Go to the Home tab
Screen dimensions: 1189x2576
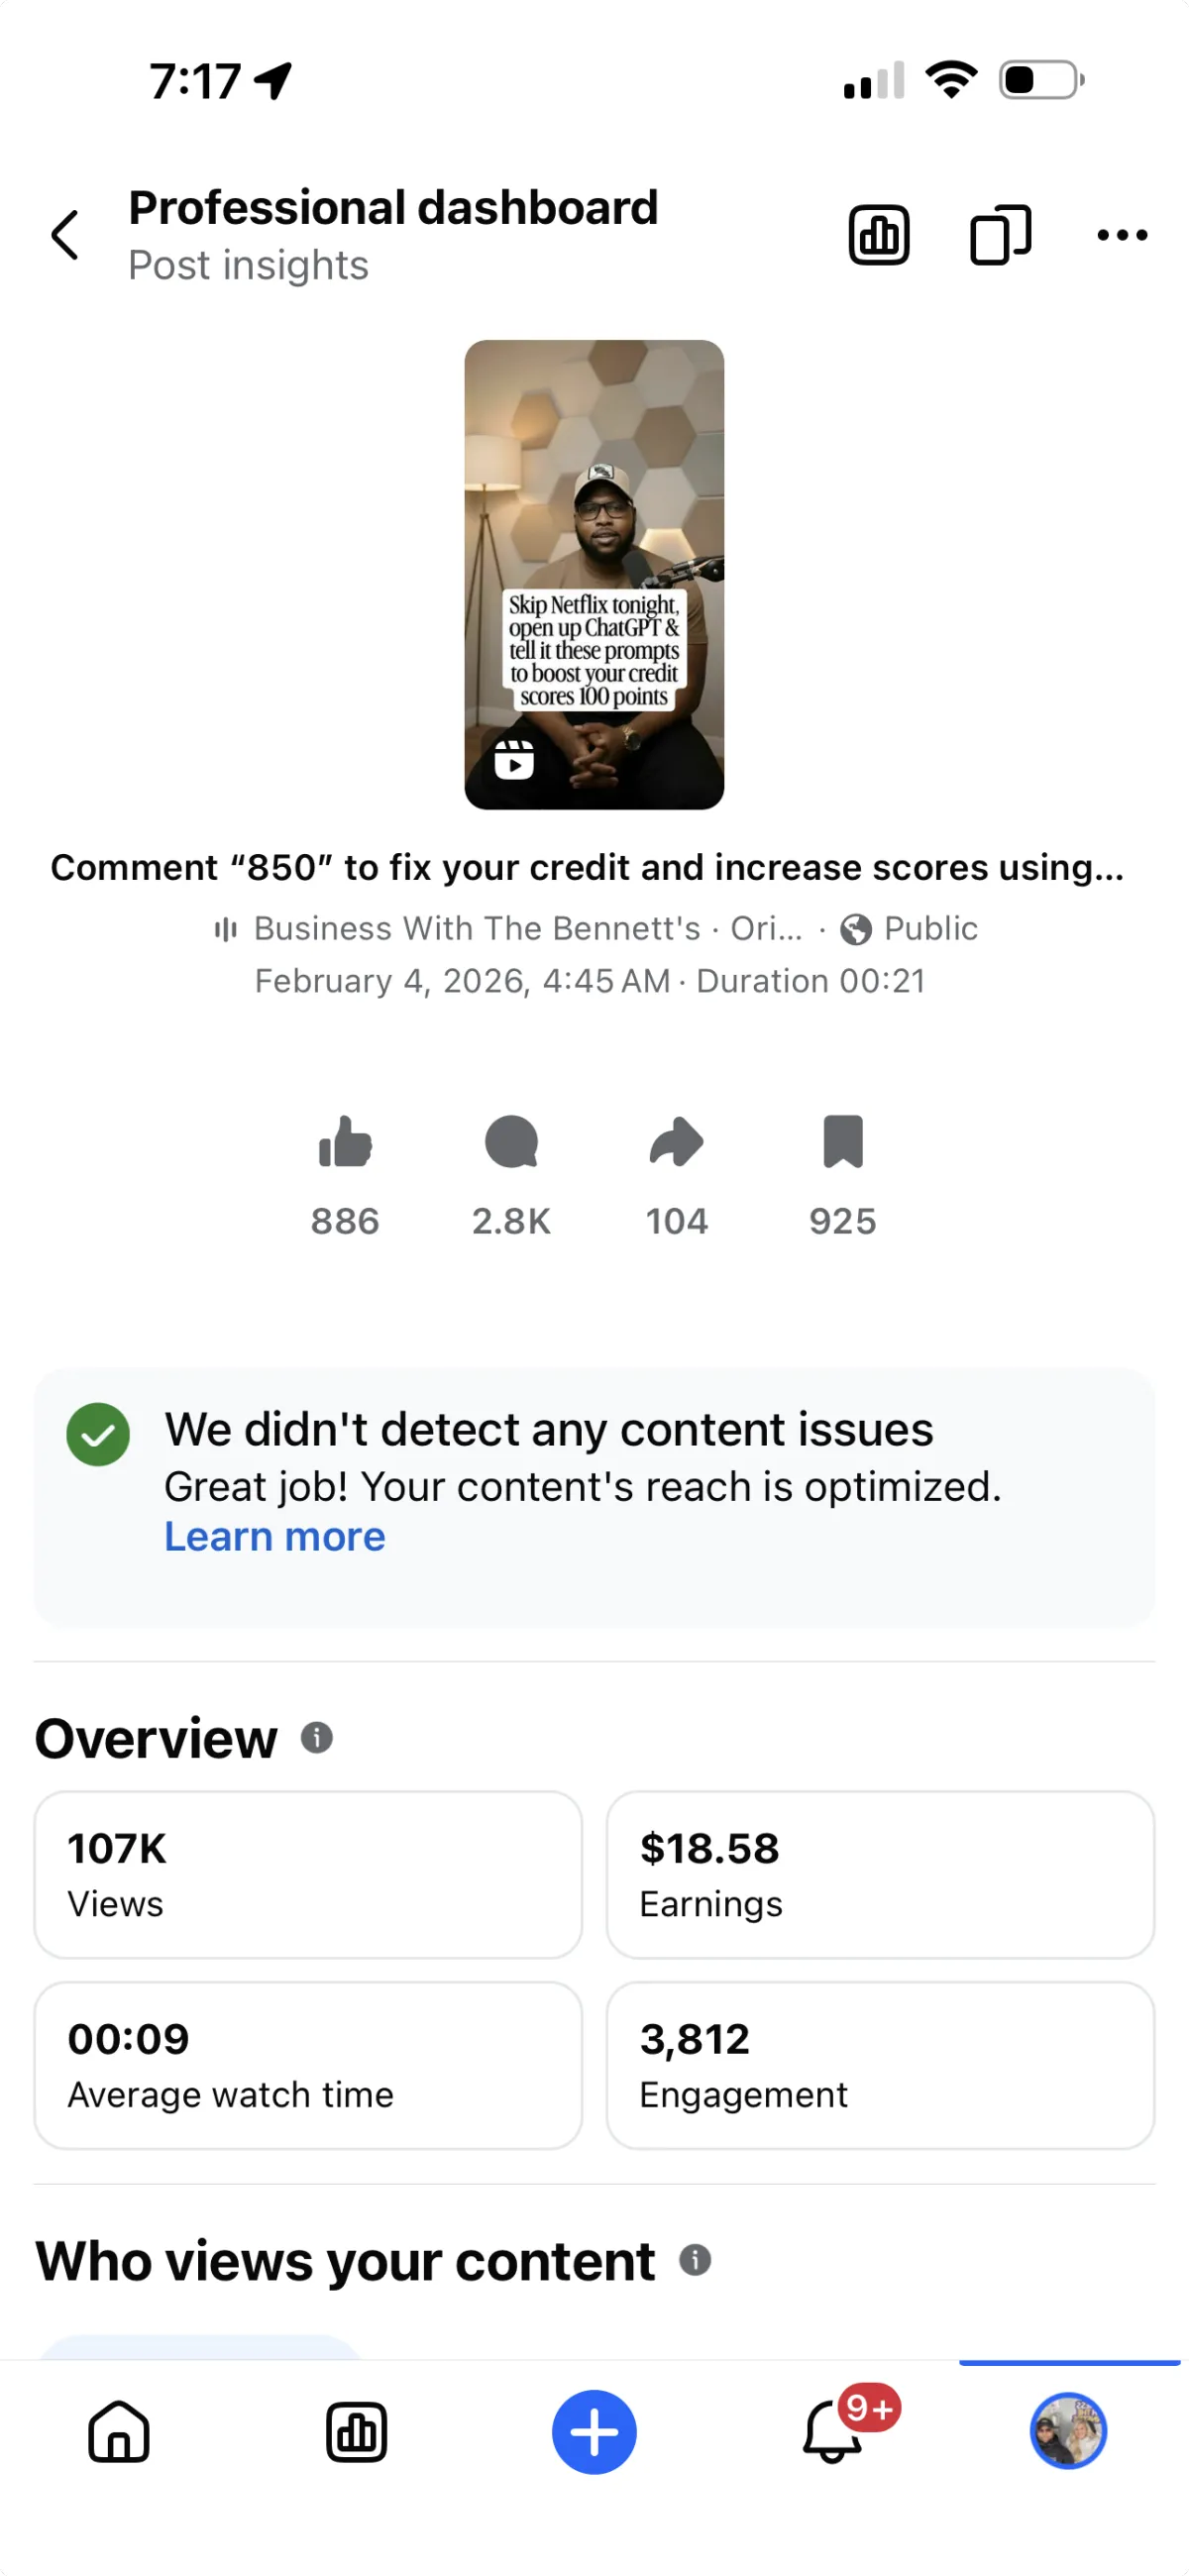[x=119, y=2432]
